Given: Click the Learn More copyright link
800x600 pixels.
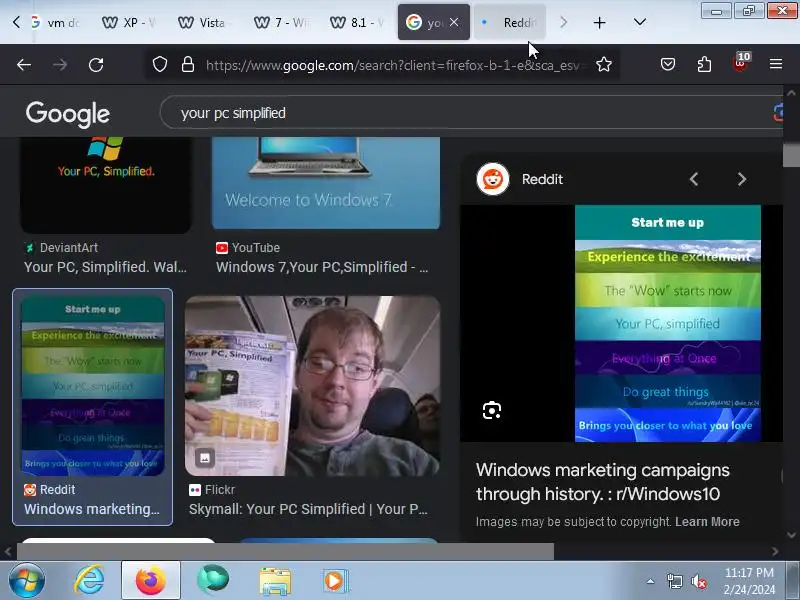Looking at the screenshot, I should tap(707, 521).
